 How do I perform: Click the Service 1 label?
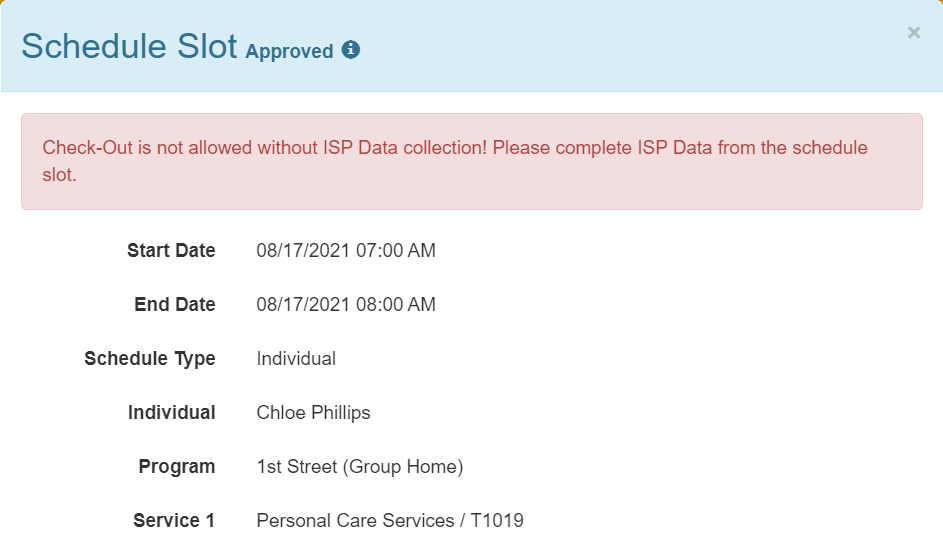point(174,520)
